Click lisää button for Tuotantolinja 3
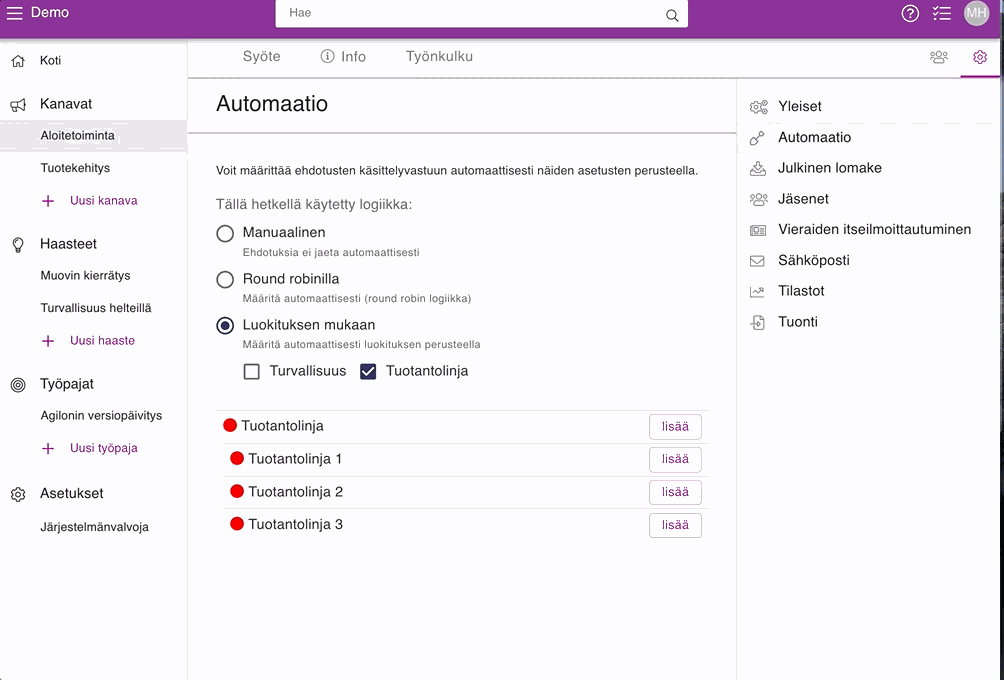The height and width of the screenshot is (680, 1004). [675, 525]
